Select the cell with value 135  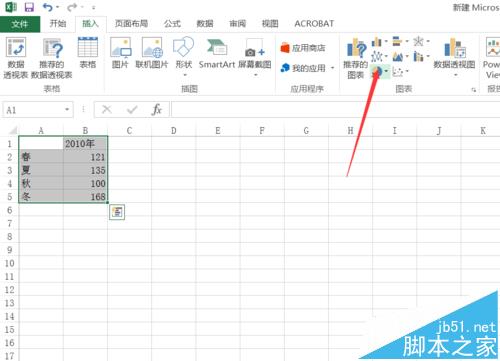coord(85,170)
